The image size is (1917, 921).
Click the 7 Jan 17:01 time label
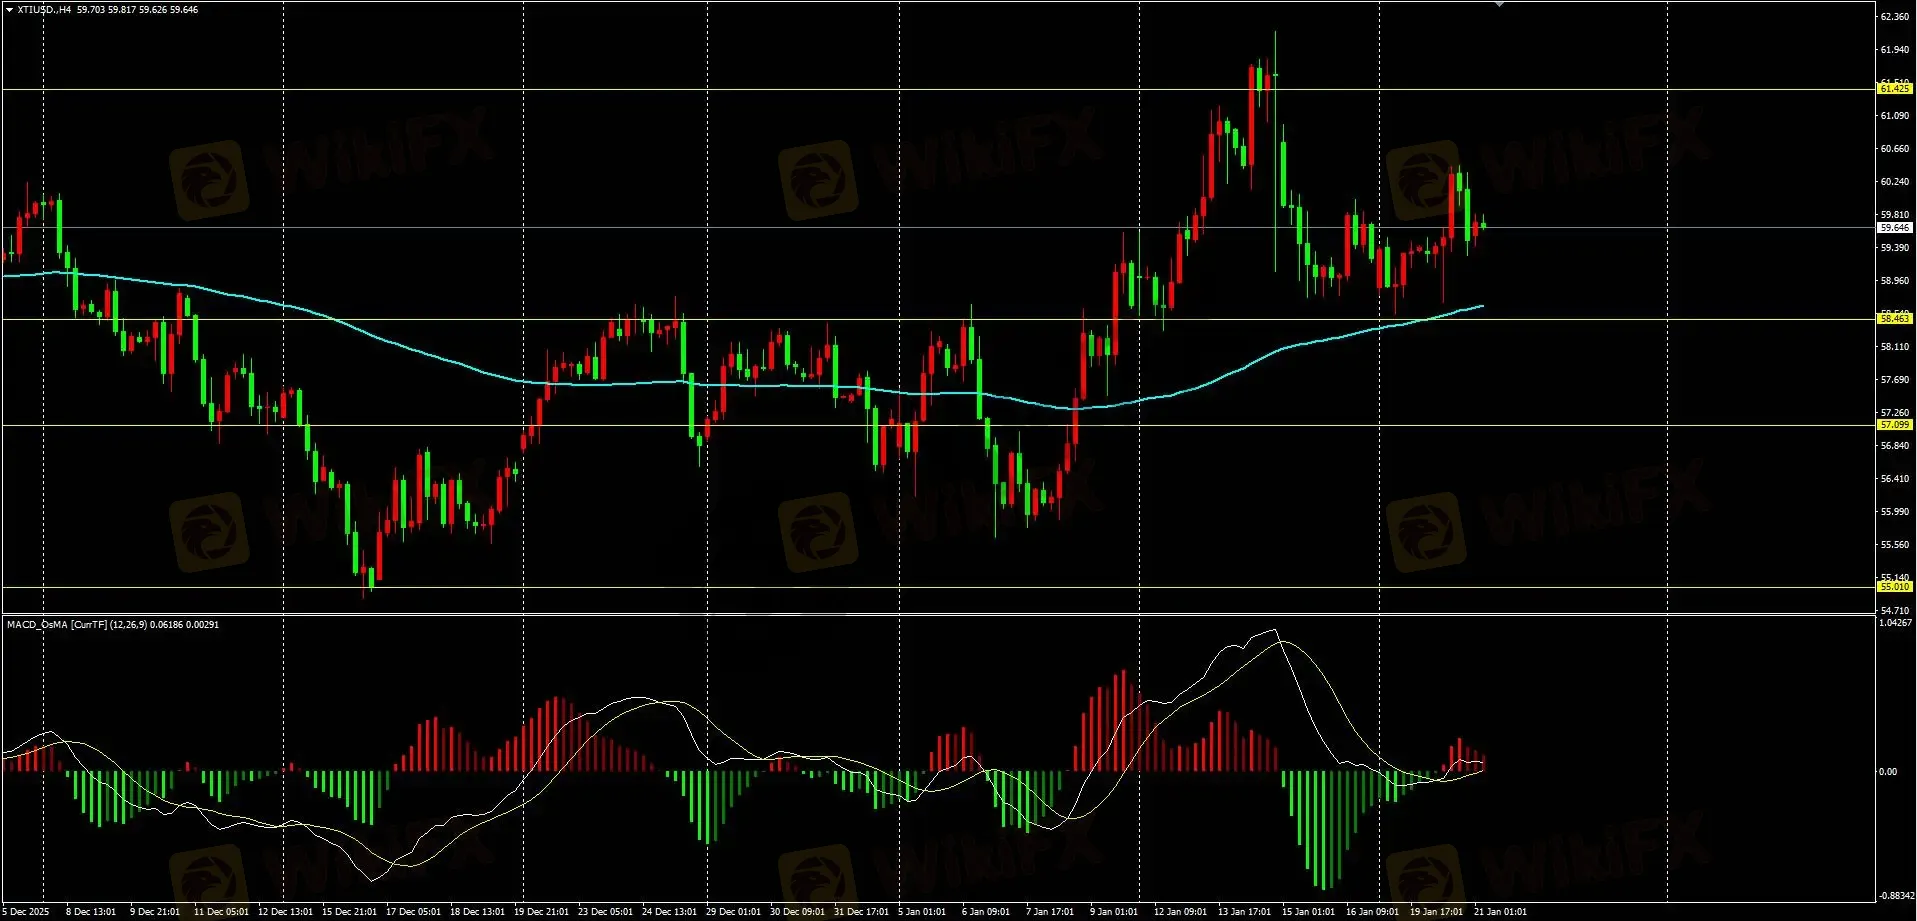[1049, 912]
